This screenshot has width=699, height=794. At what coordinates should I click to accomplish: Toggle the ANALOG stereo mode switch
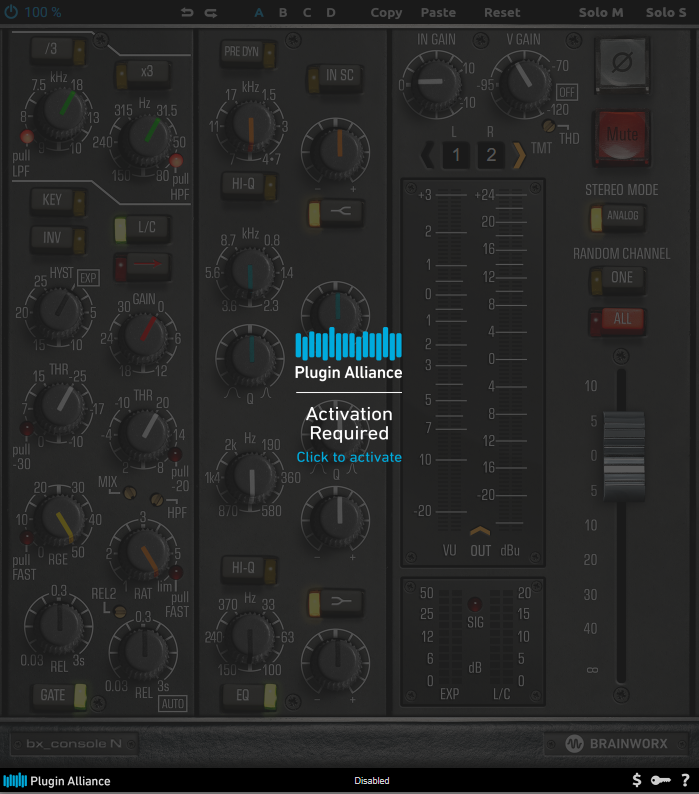[617, 217]
